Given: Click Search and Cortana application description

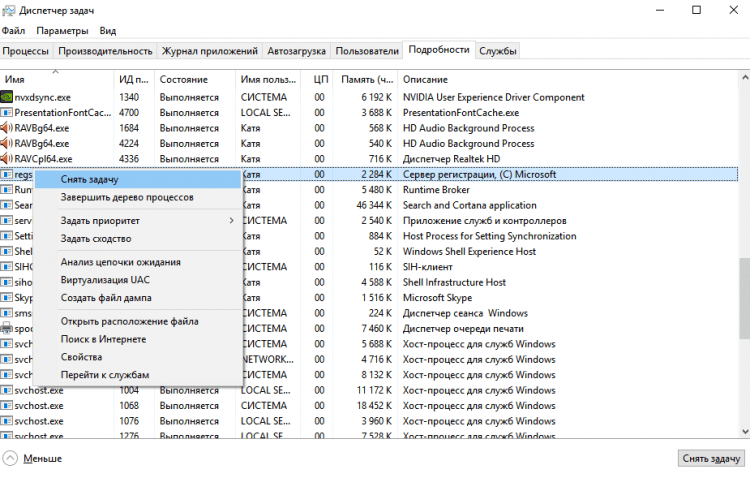Looking at the screenshot, I should (470, 205).
